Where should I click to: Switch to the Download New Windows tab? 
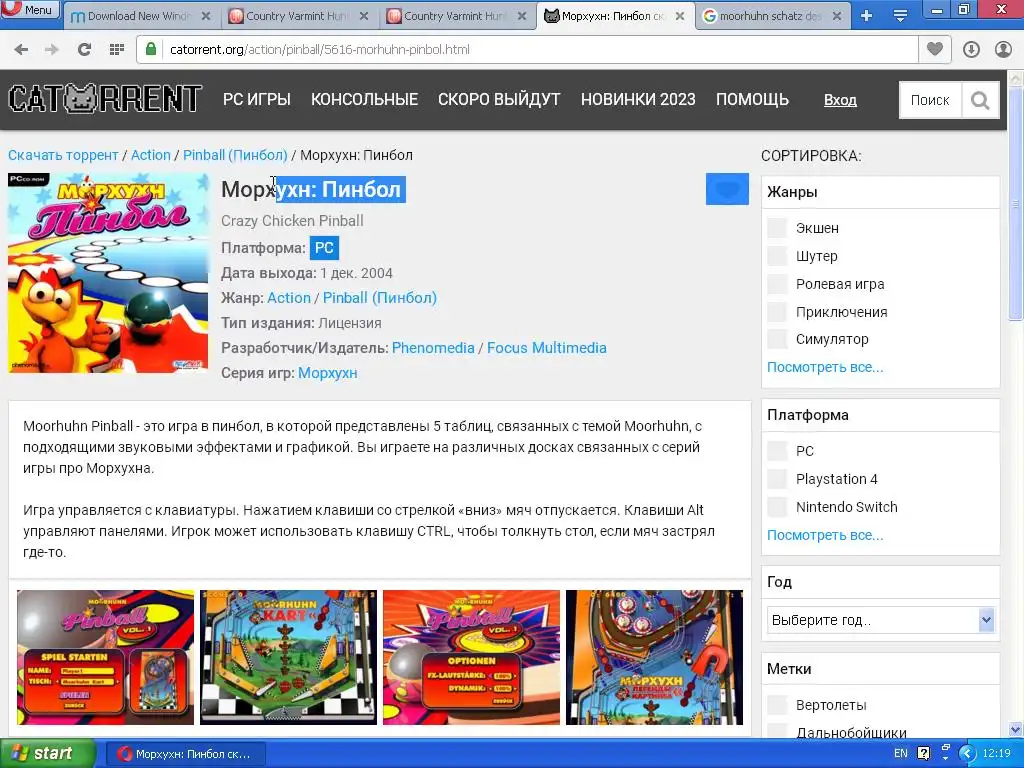click(x=140, y=16)
